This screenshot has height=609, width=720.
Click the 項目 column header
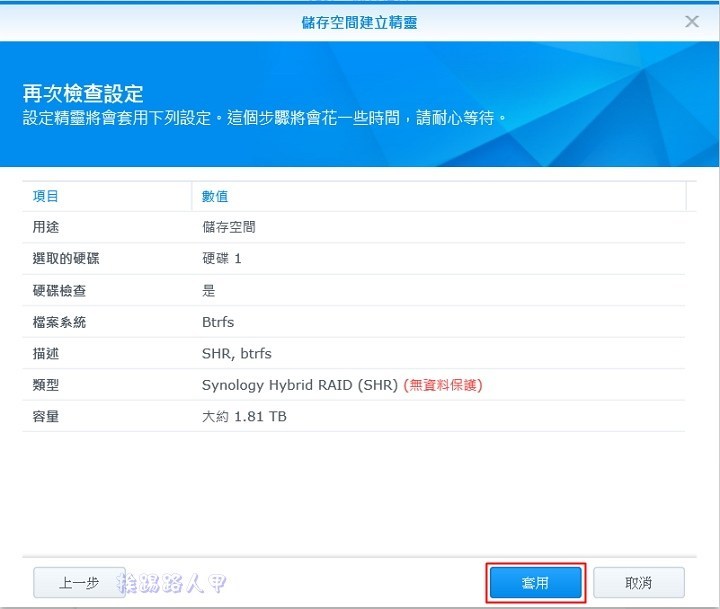click(x=46, y=196)
